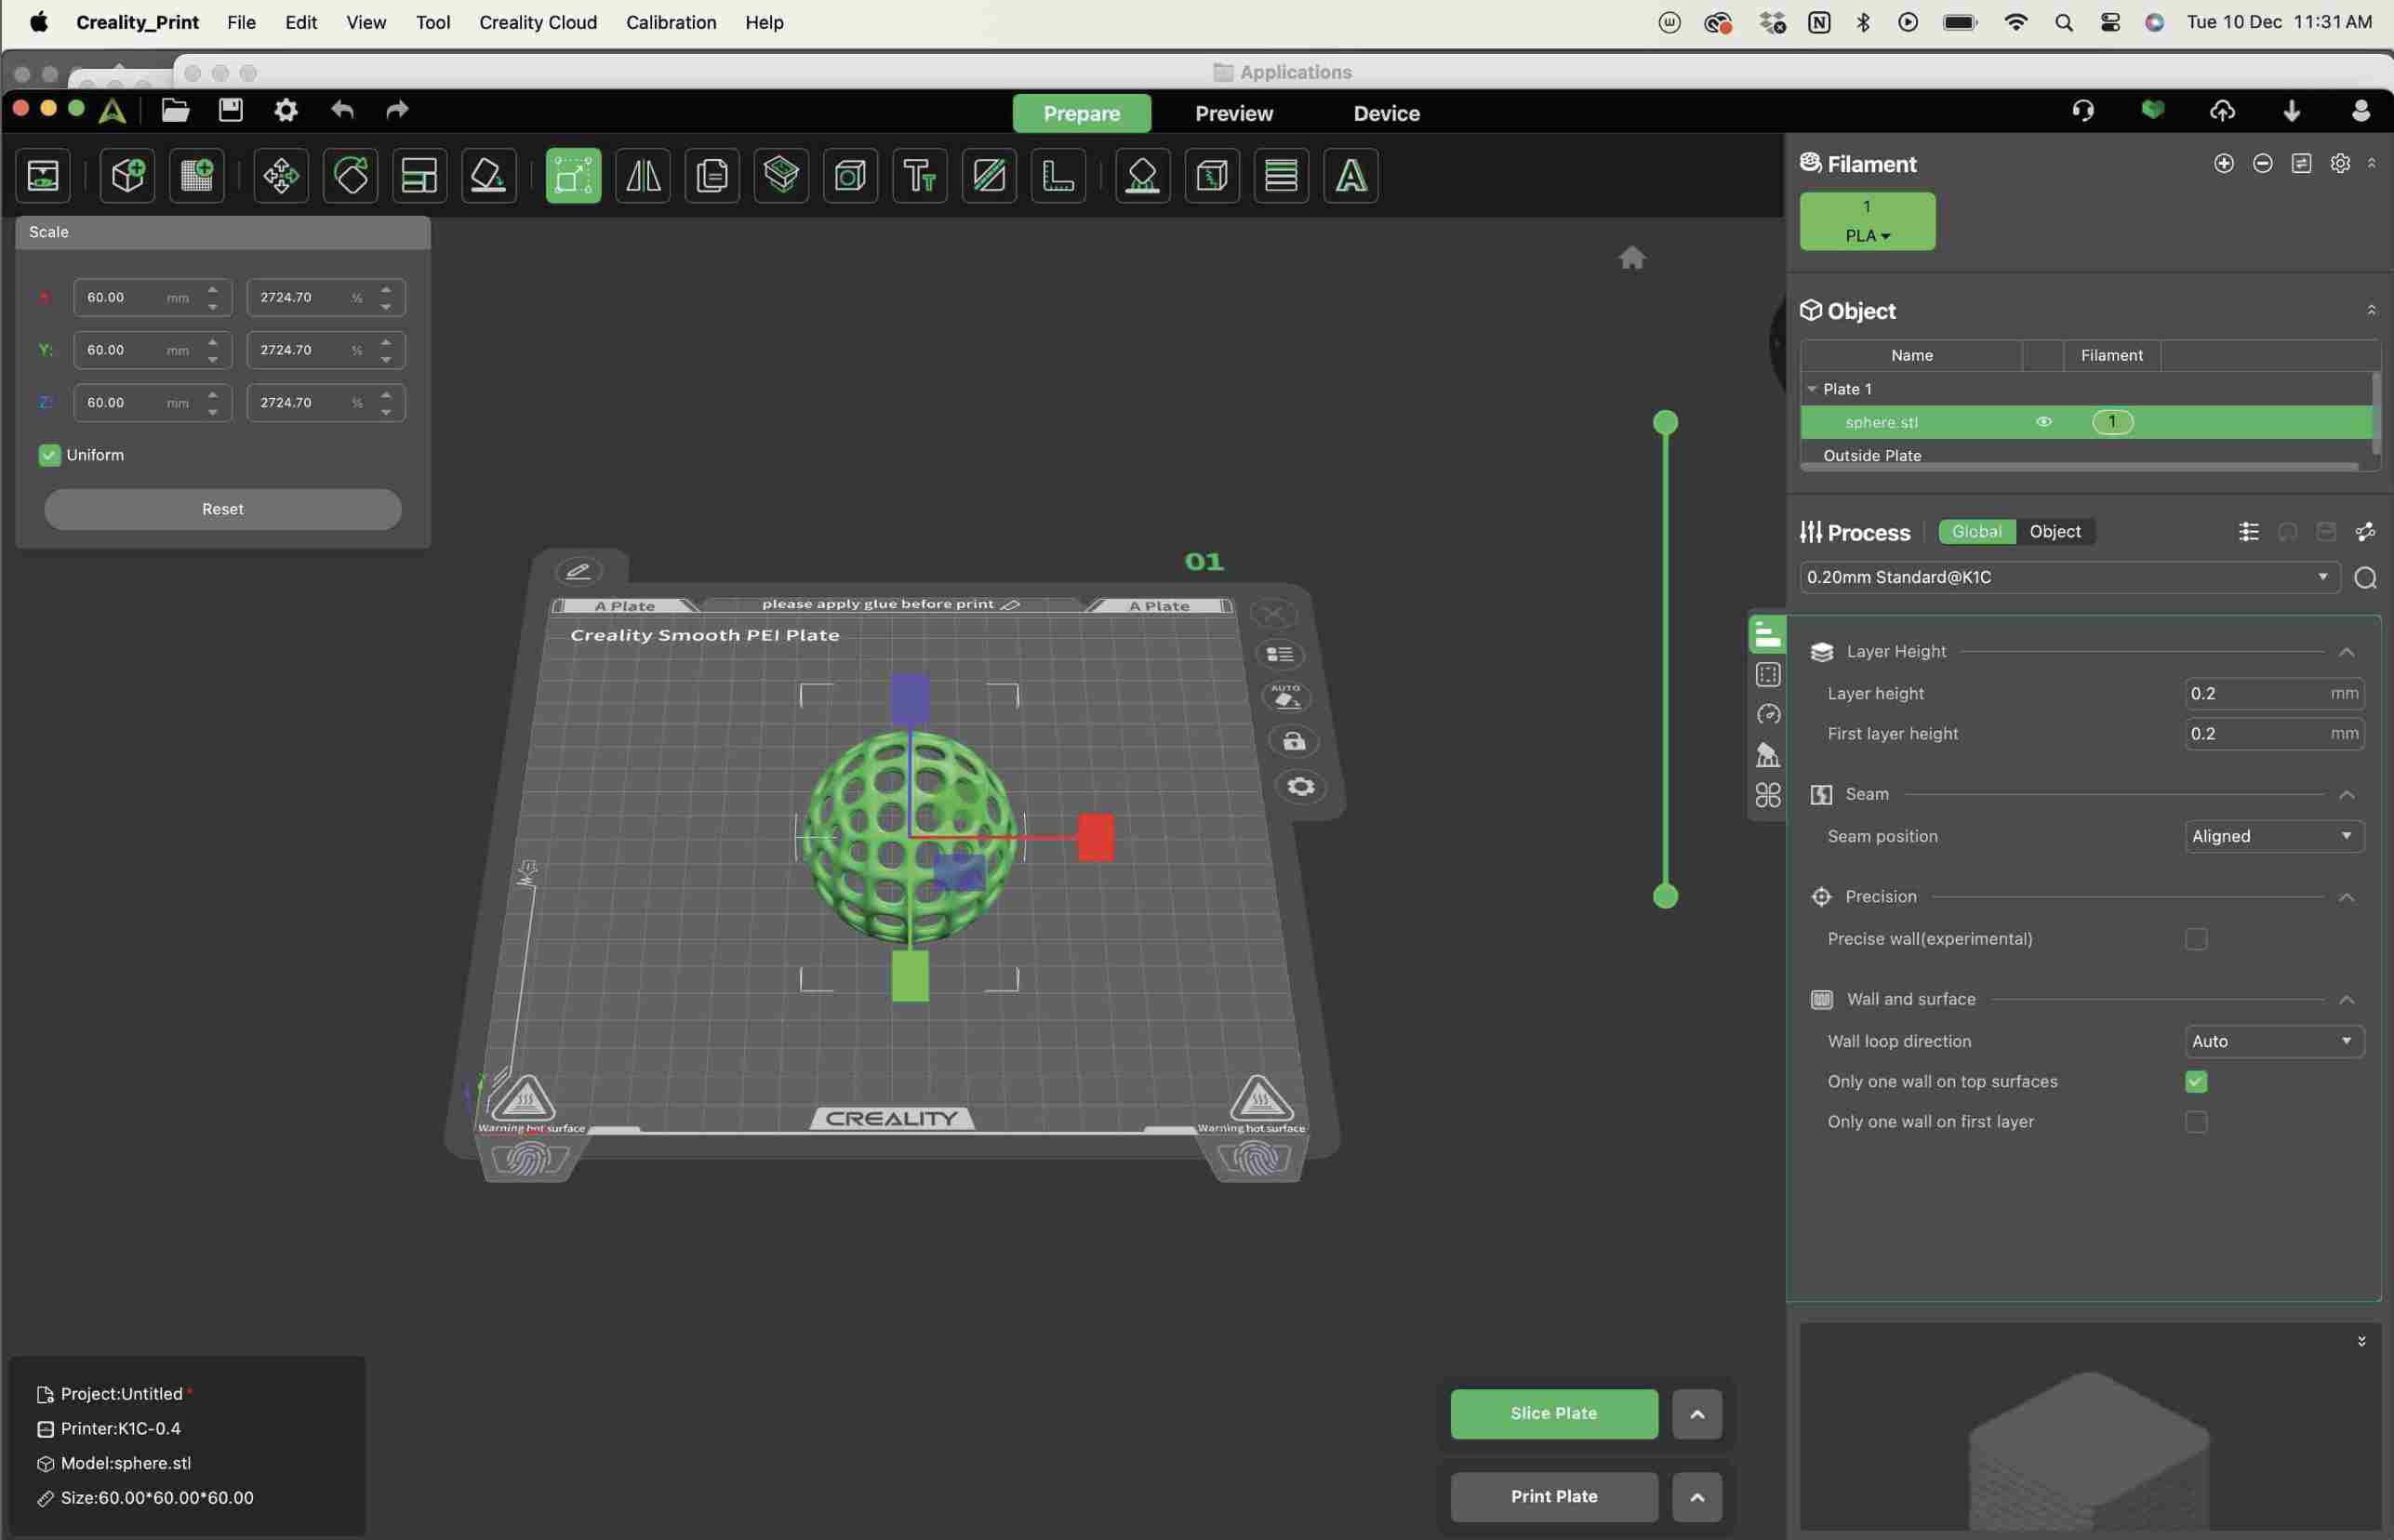2394x1540 pixels.
Task: Click the add plate grid icon
Action: point(197,176)
